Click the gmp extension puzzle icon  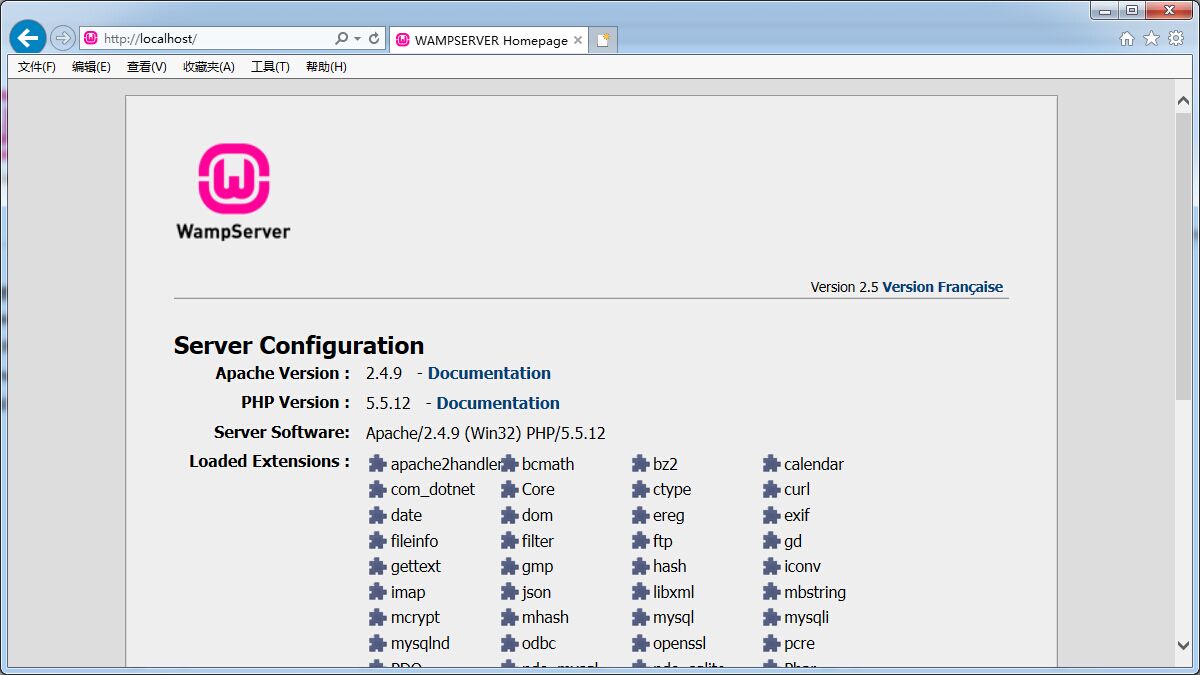click(x=509, y=567)
